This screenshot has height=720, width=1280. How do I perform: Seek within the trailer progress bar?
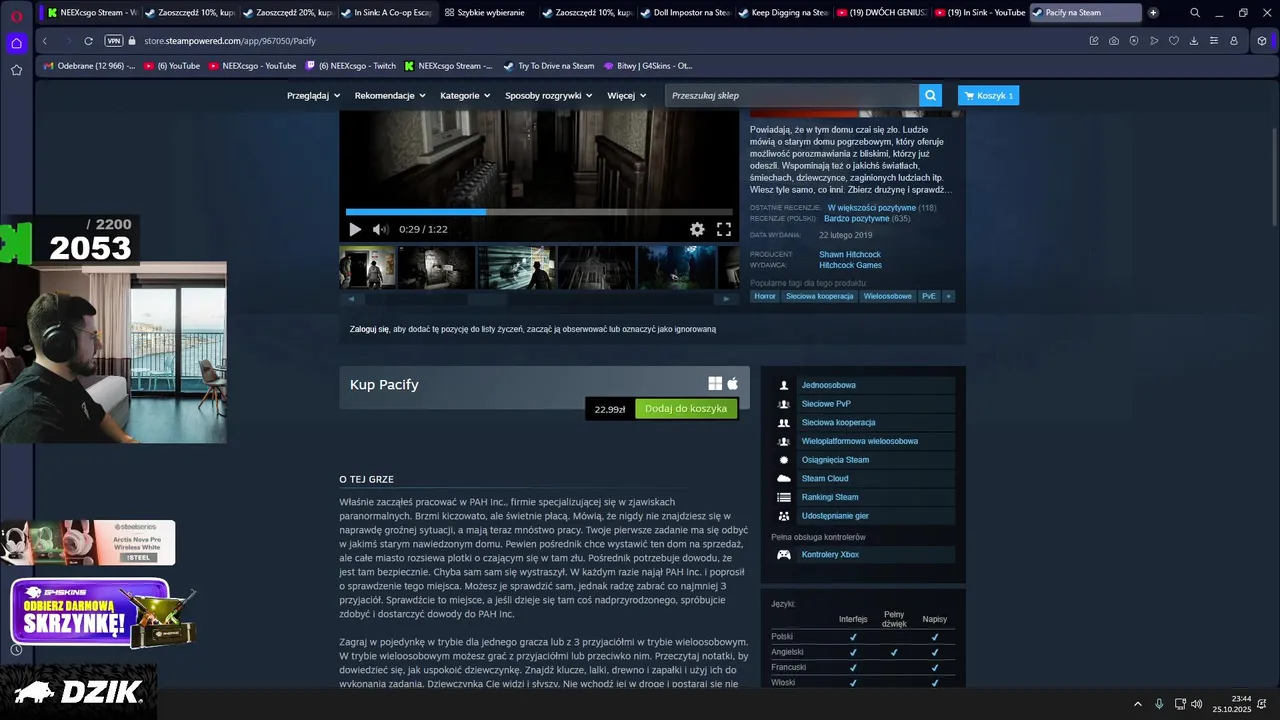pos(539,212)
